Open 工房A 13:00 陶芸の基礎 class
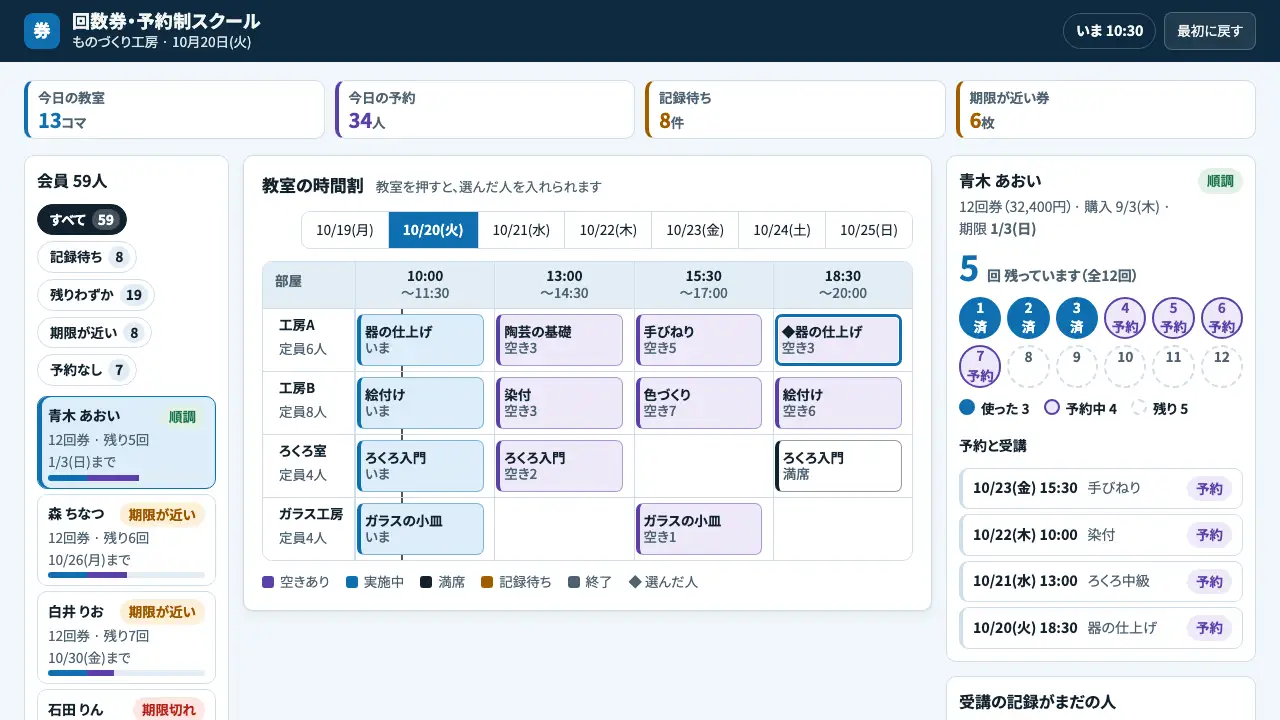This screenshot has height=720, width=1280. click(x=560, y=340)
